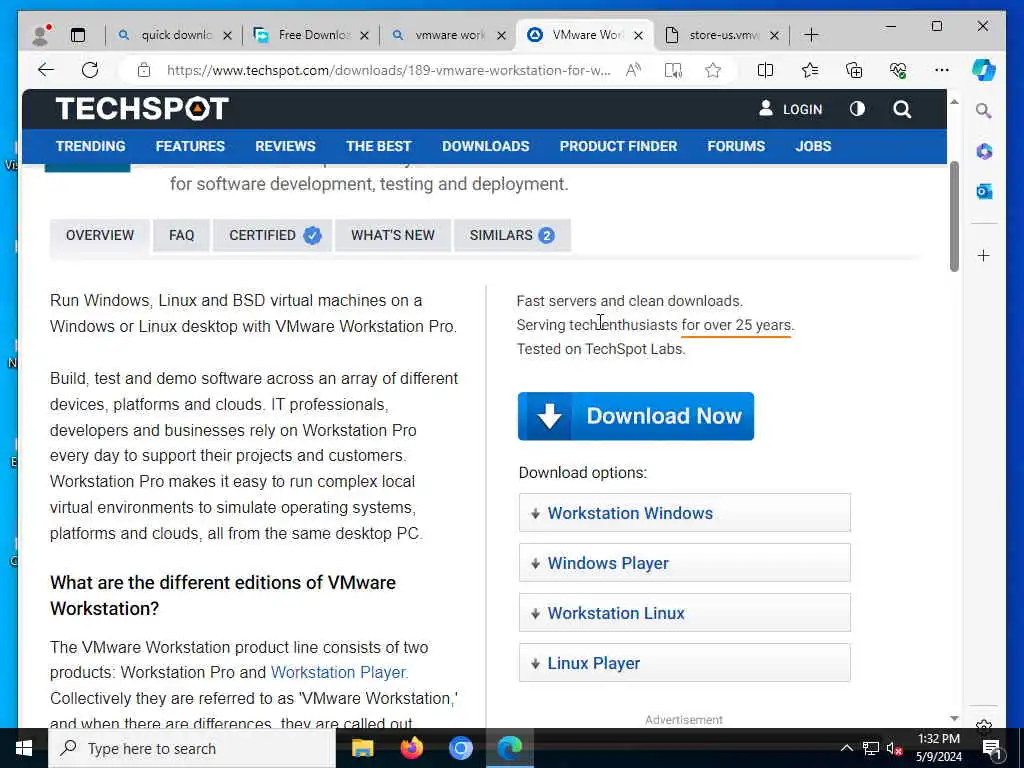Viewport: 1024px width, 768px height.
Task: Open the Windows Start menu
Action: point(24,748)
